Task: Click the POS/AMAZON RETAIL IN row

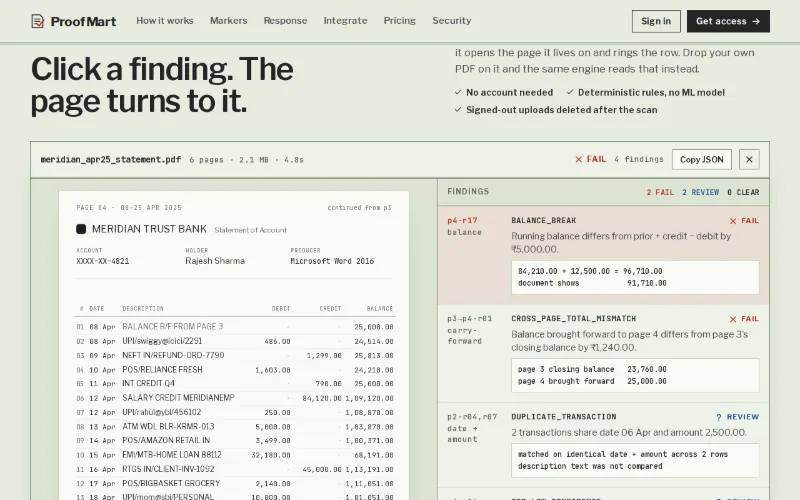Action: [235, 441]
